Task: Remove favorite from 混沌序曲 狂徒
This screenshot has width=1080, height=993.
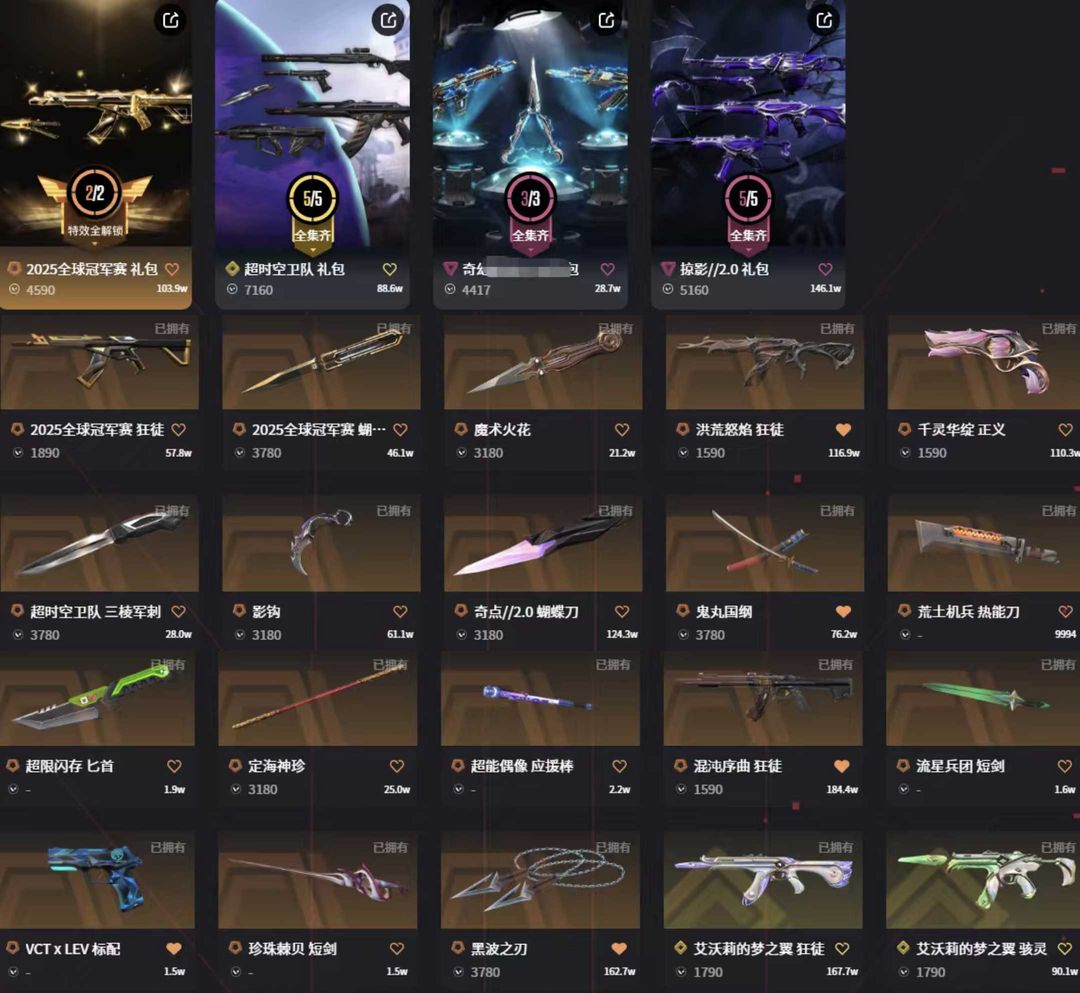Action: click(841, 766)
